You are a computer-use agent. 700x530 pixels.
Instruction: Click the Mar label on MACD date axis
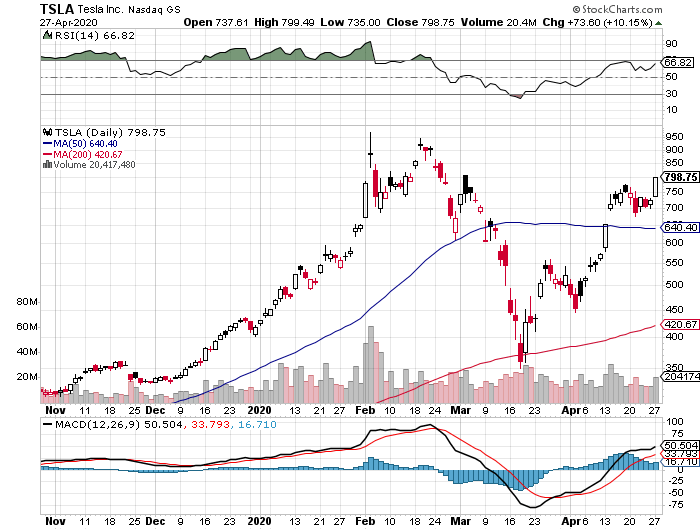pyautogui.click(x=460, y=521)
